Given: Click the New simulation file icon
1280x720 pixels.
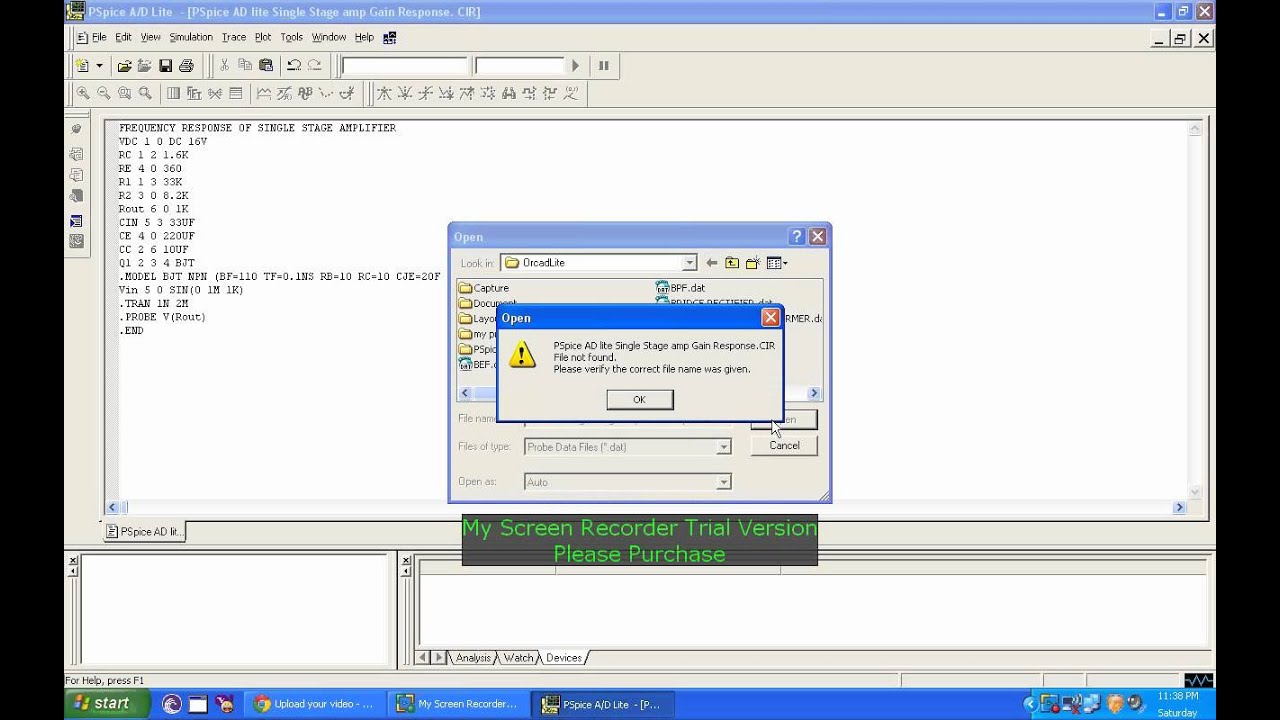Looking at the screenshot, I should (83, 66).
